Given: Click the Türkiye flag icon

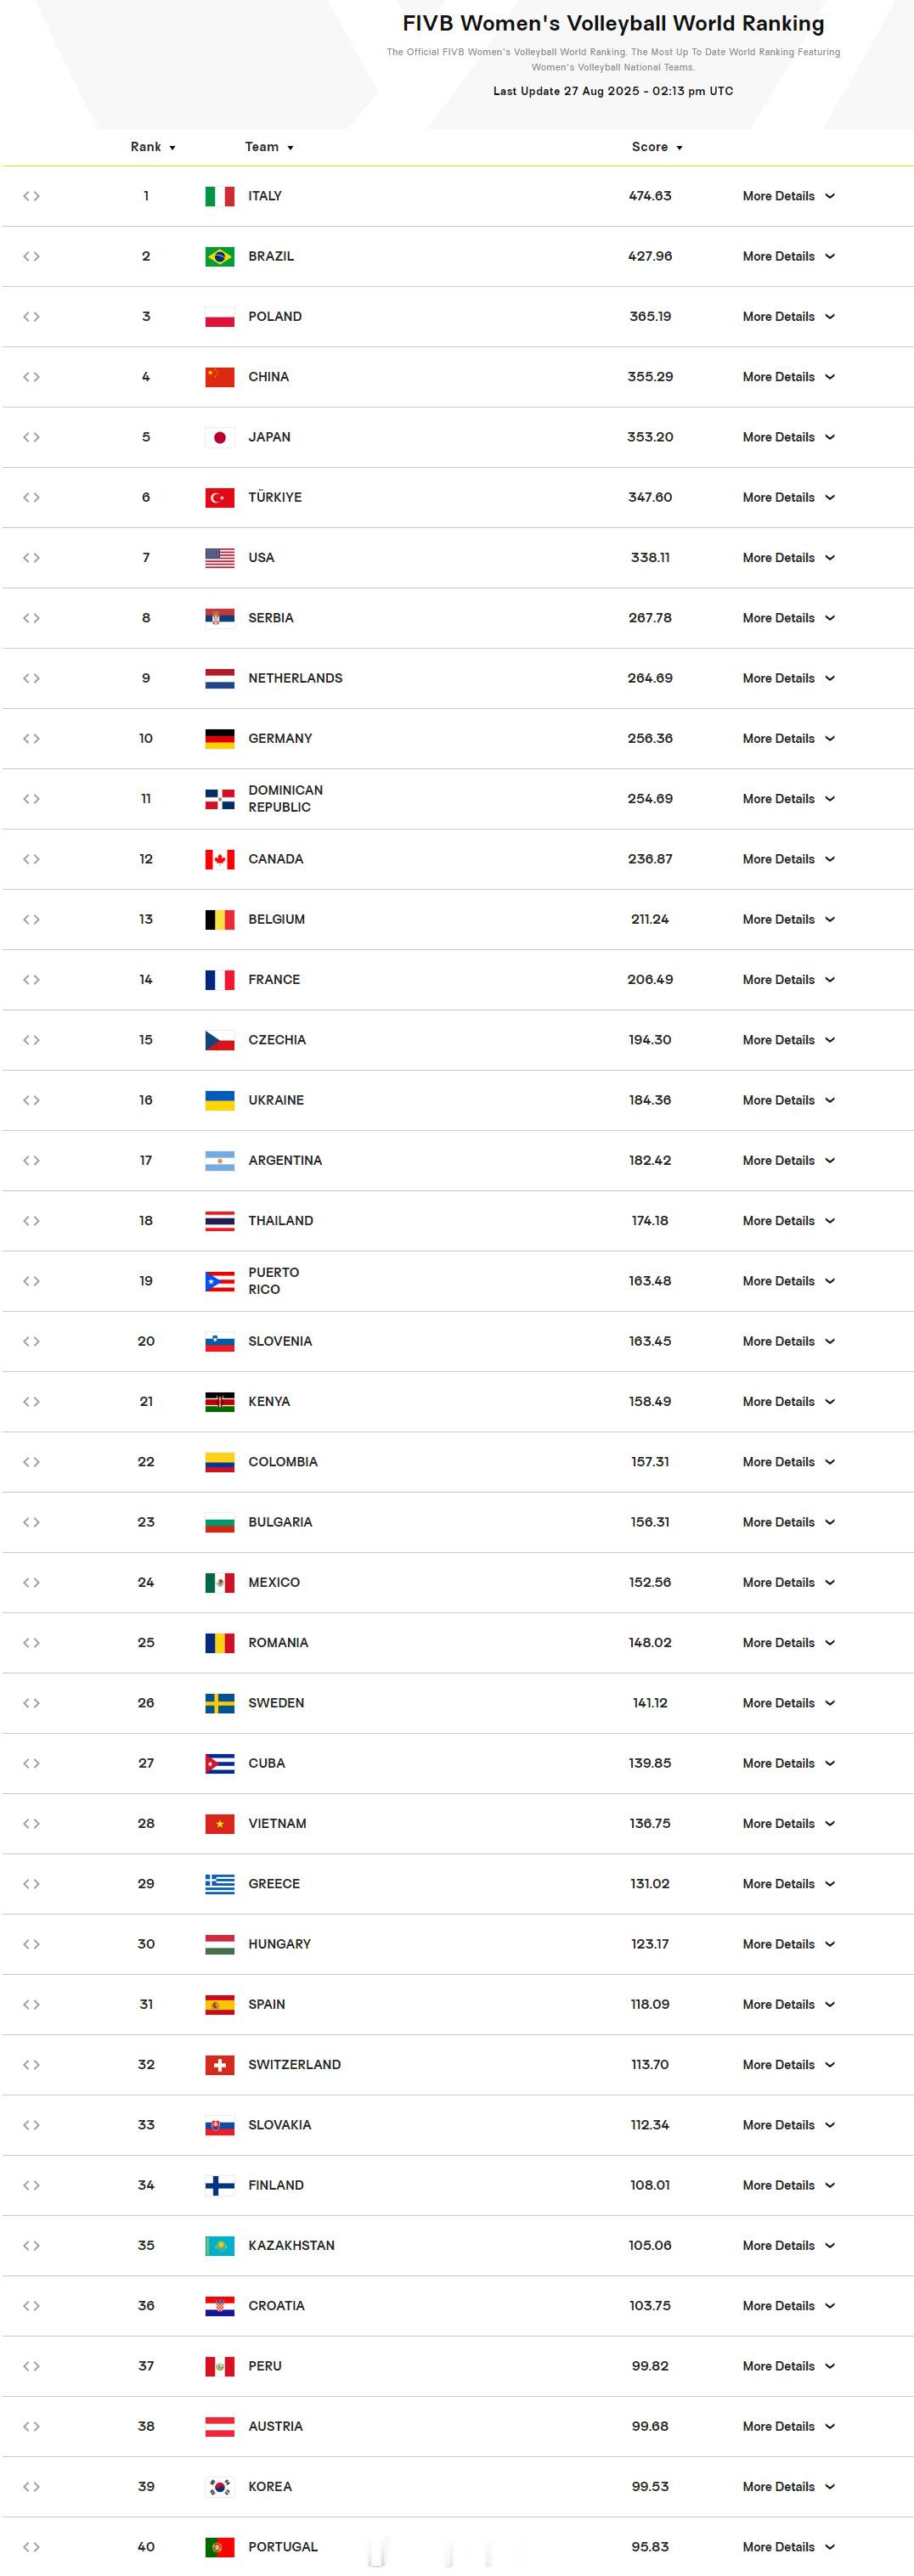Looking at the screenshot, I should click(x=220, y=497).
